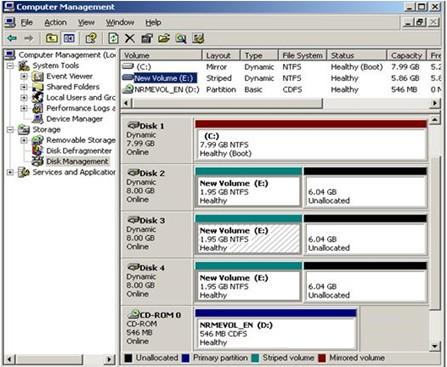
Task: Expand the Removable Storage node
Action: [x=24, y=140]
